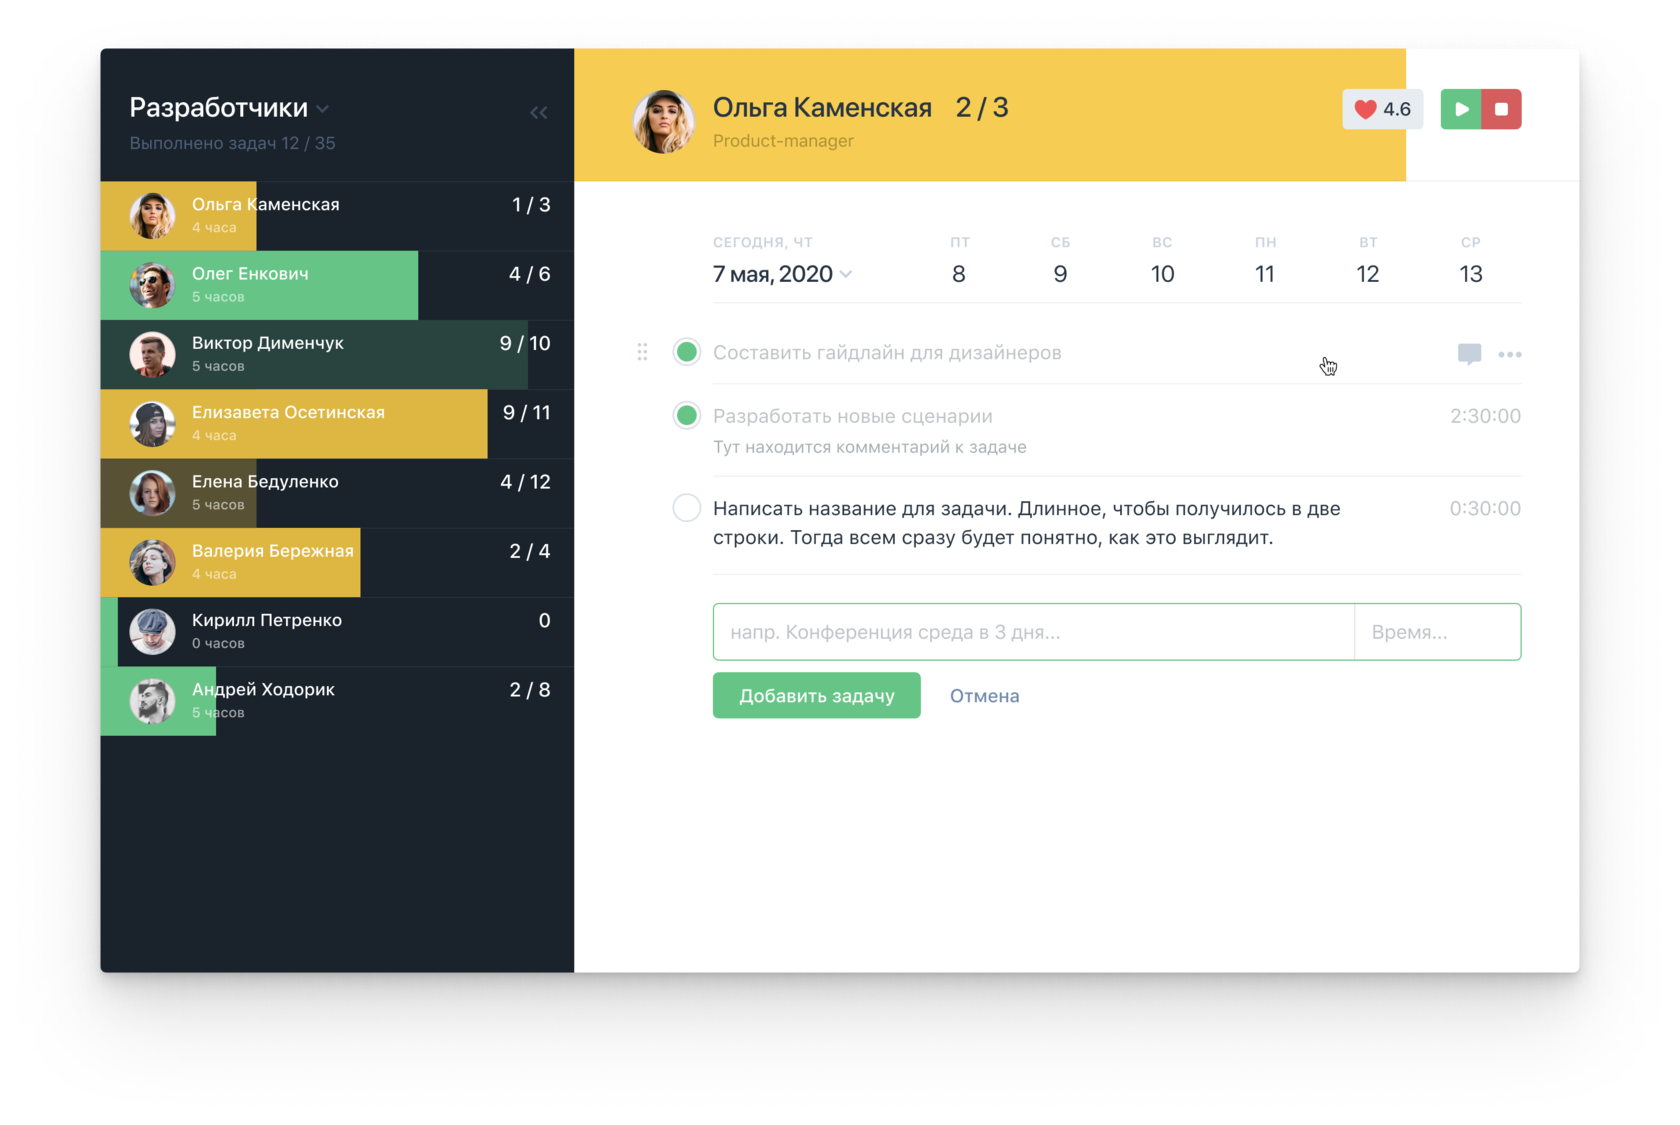1680x1125 pixels.
Task: Click the 0:30:00 task time
Action: click(1485, 508)
